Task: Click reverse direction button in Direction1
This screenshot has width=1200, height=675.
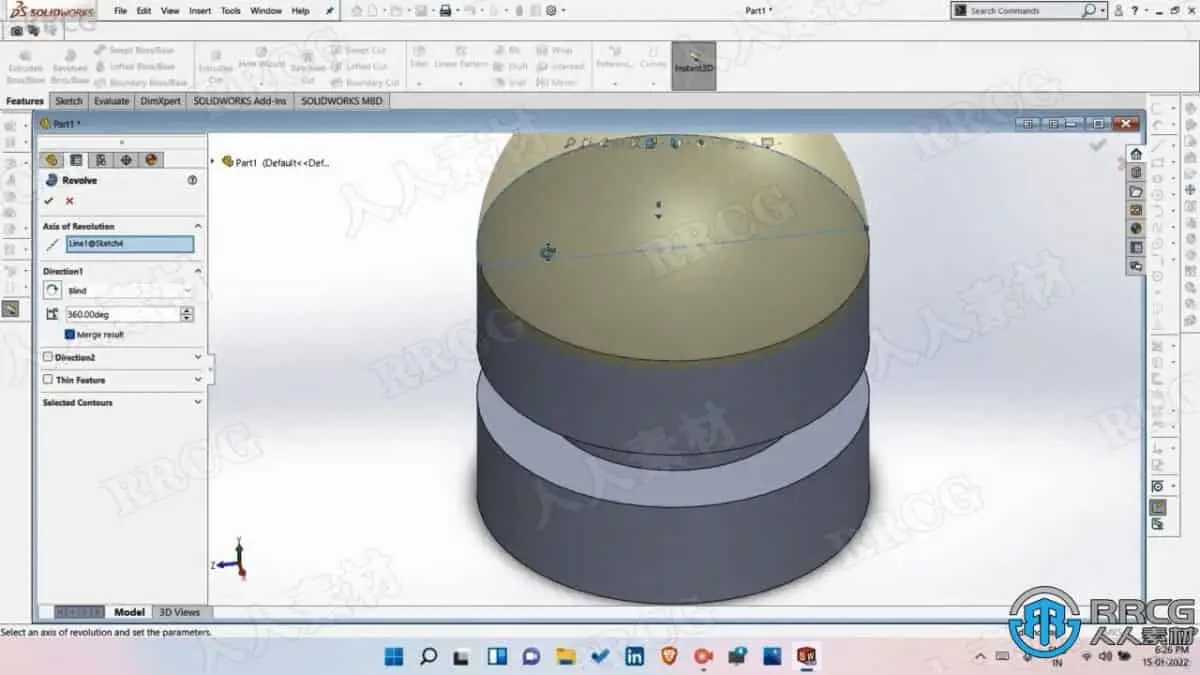Action: click(x=52, y=290)
